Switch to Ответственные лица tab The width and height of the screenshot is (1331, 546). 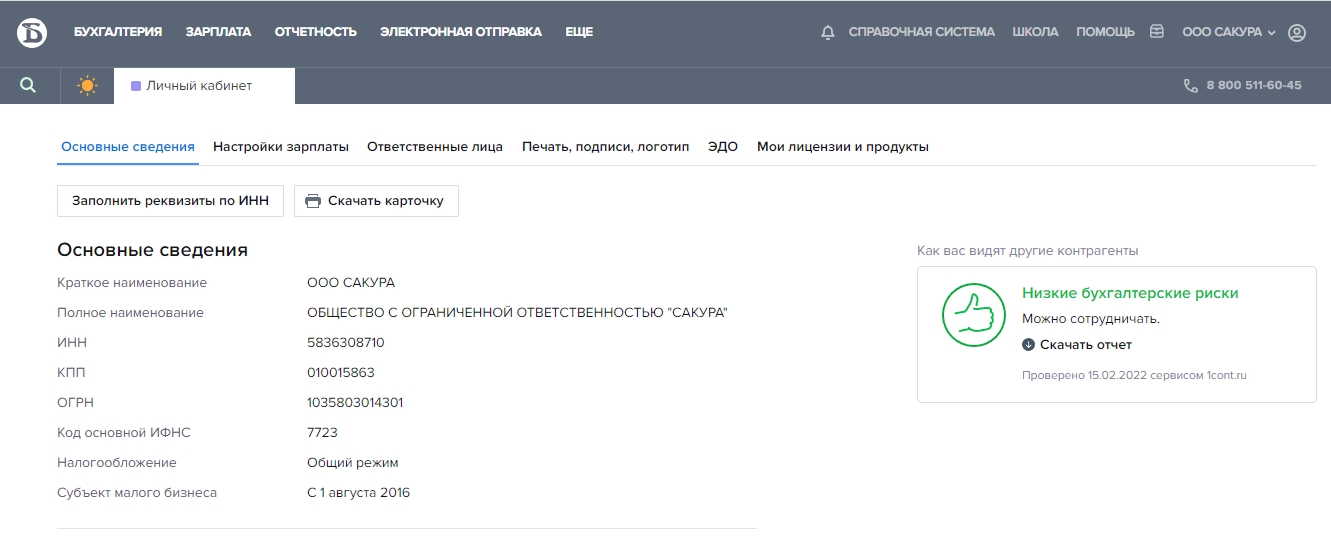point(435,147)
